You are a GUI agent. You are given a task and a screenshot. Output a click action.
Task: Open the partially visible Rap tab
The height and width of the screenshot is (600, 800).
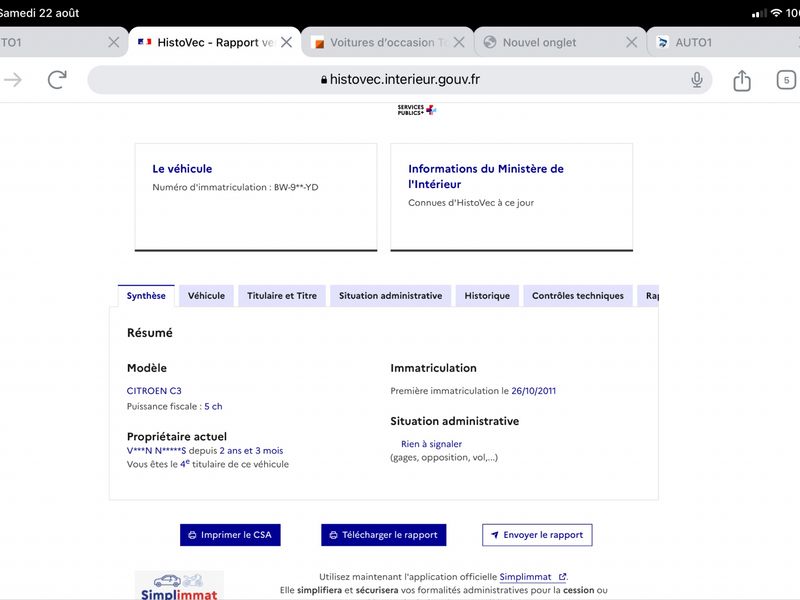[x=649, y=296]
